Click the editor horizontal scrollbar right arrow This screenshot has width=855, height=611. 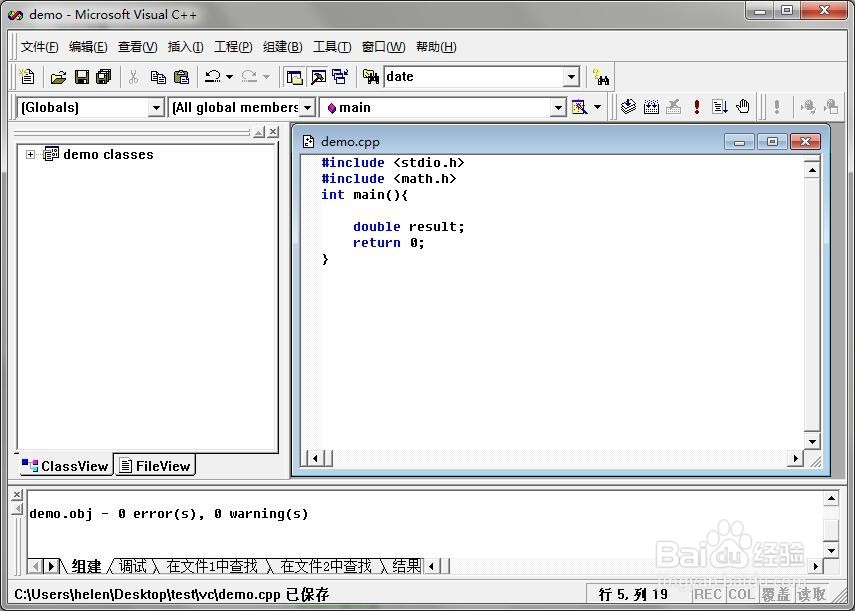click(x=796, y=458)
